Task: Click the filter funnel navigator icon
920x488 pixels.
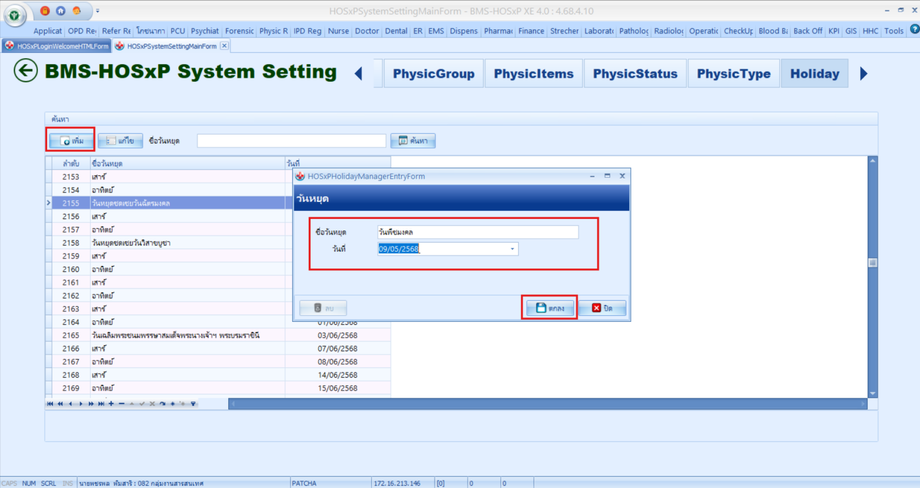Action: [x=193, y=404]
